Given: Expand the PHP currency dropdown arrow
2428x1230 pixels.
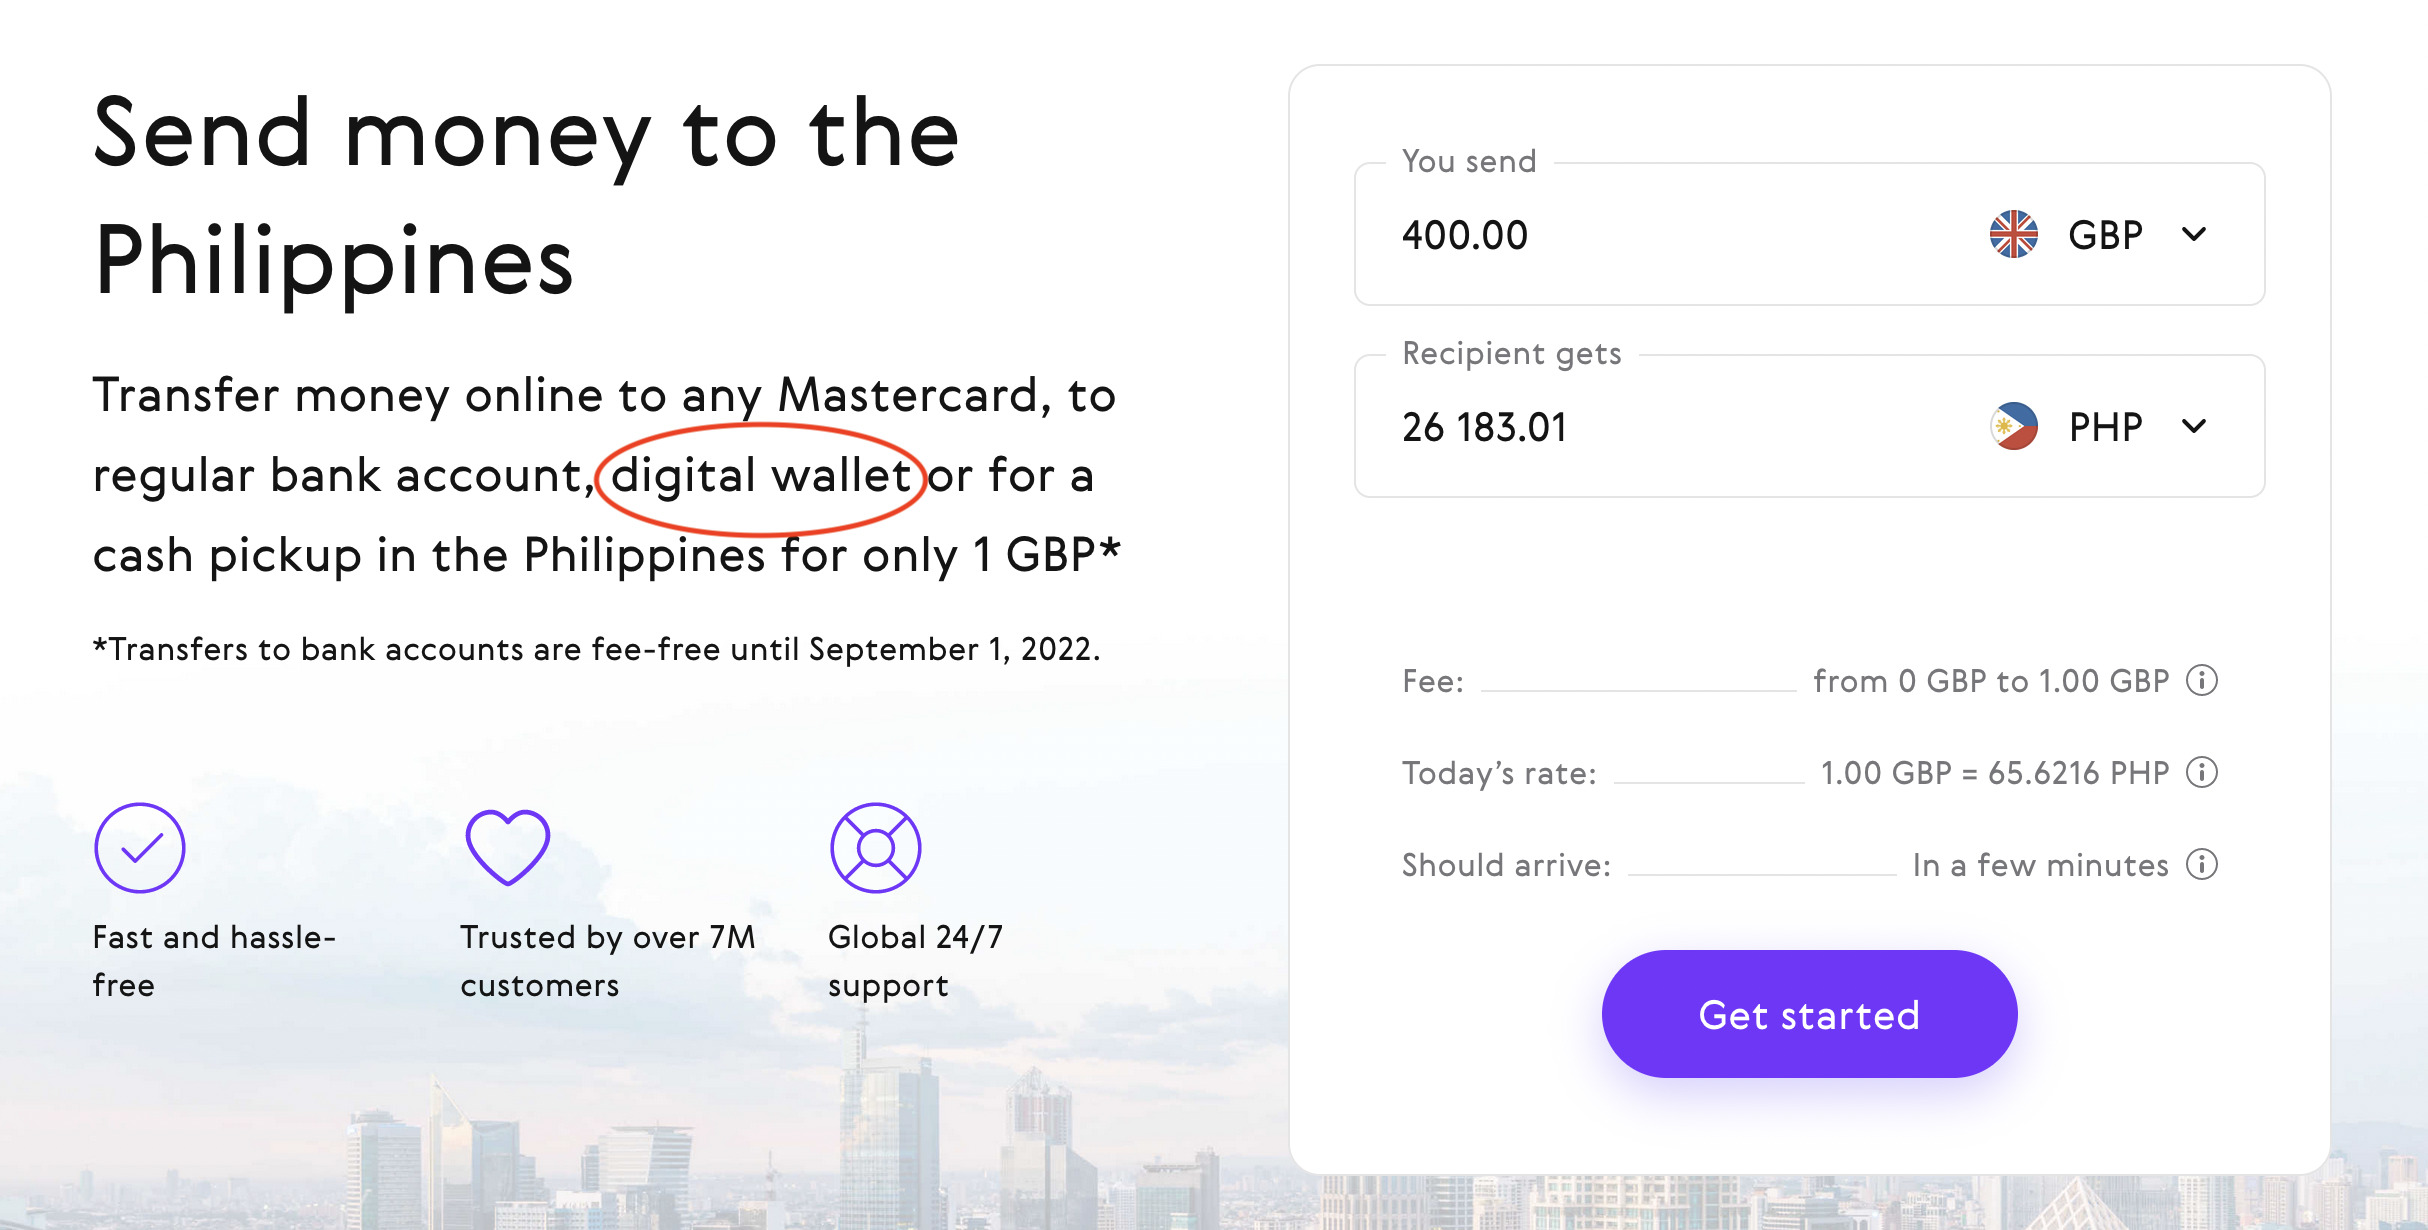Looking at the screenshot, I should 2194,427.
